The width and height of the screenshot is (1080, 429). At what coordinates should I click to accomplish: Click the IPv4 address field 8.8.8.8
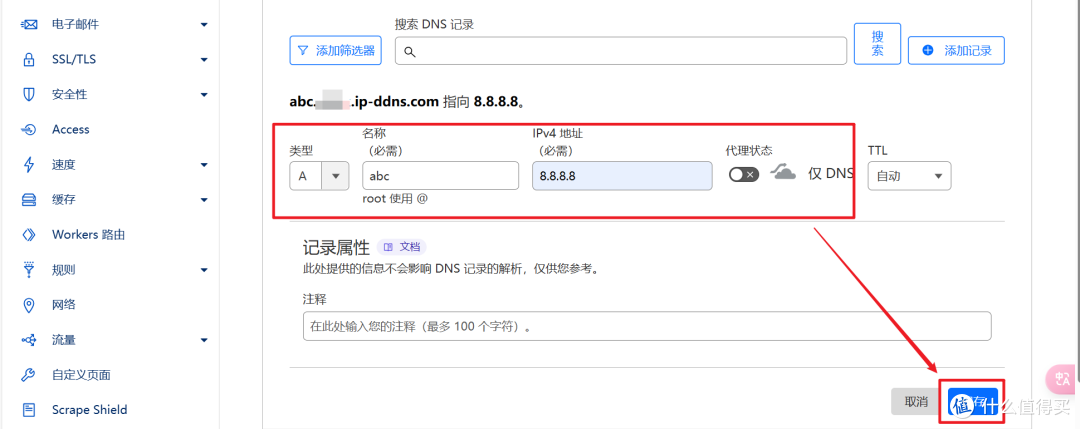[x=622, y=176]
